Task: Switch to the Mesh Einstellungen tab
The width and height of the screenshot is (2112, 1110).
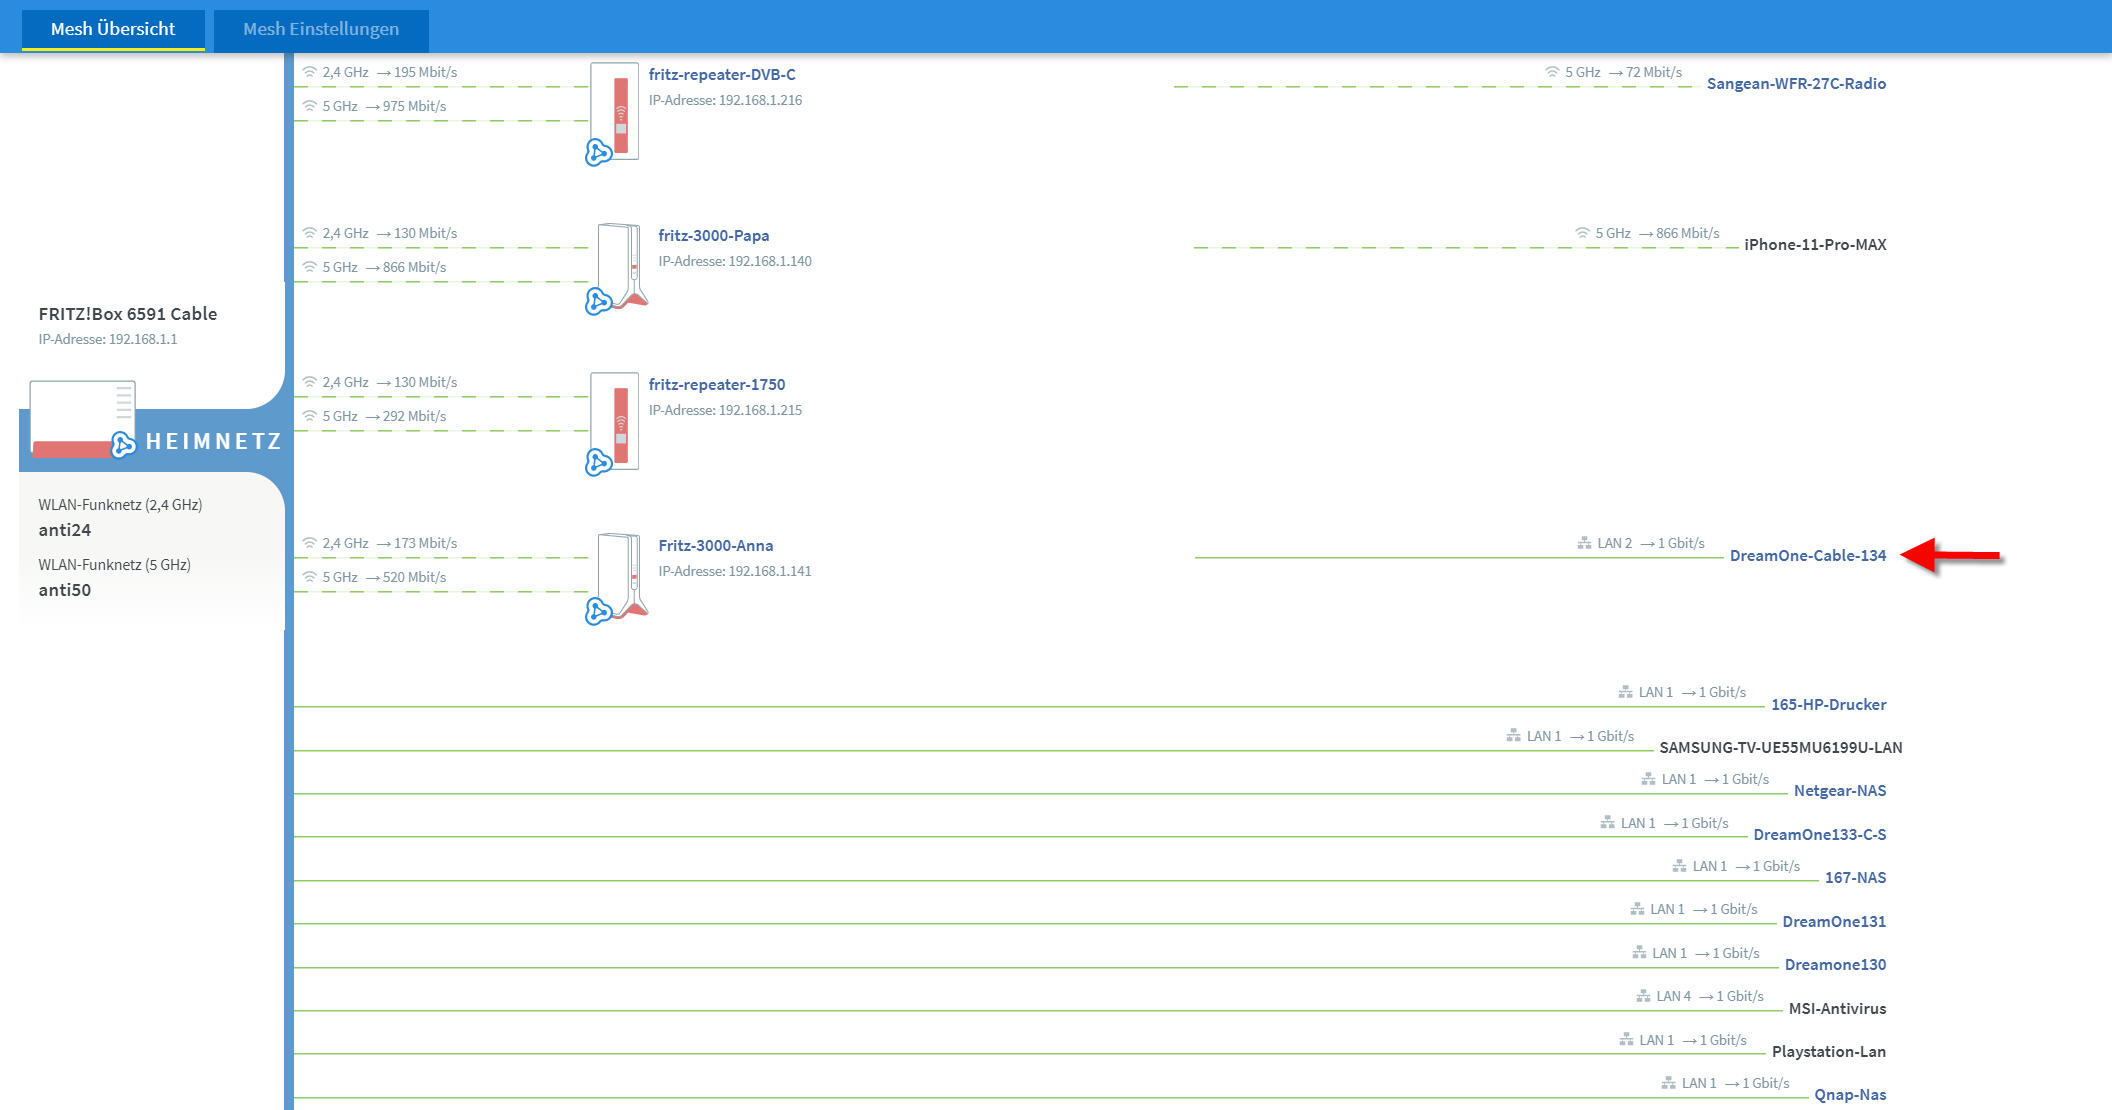Action: tap(321, 29)
